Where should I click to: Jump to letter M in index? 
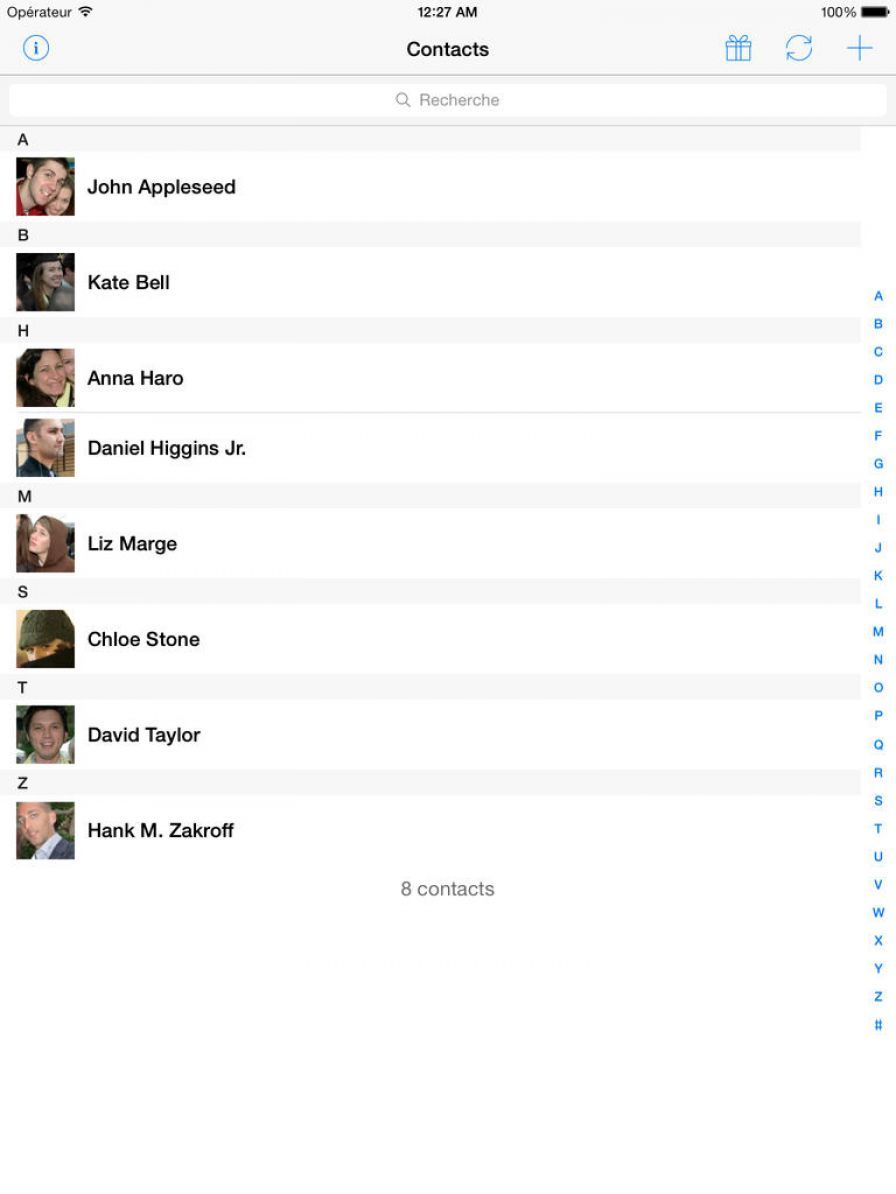(x=878, y=632)
